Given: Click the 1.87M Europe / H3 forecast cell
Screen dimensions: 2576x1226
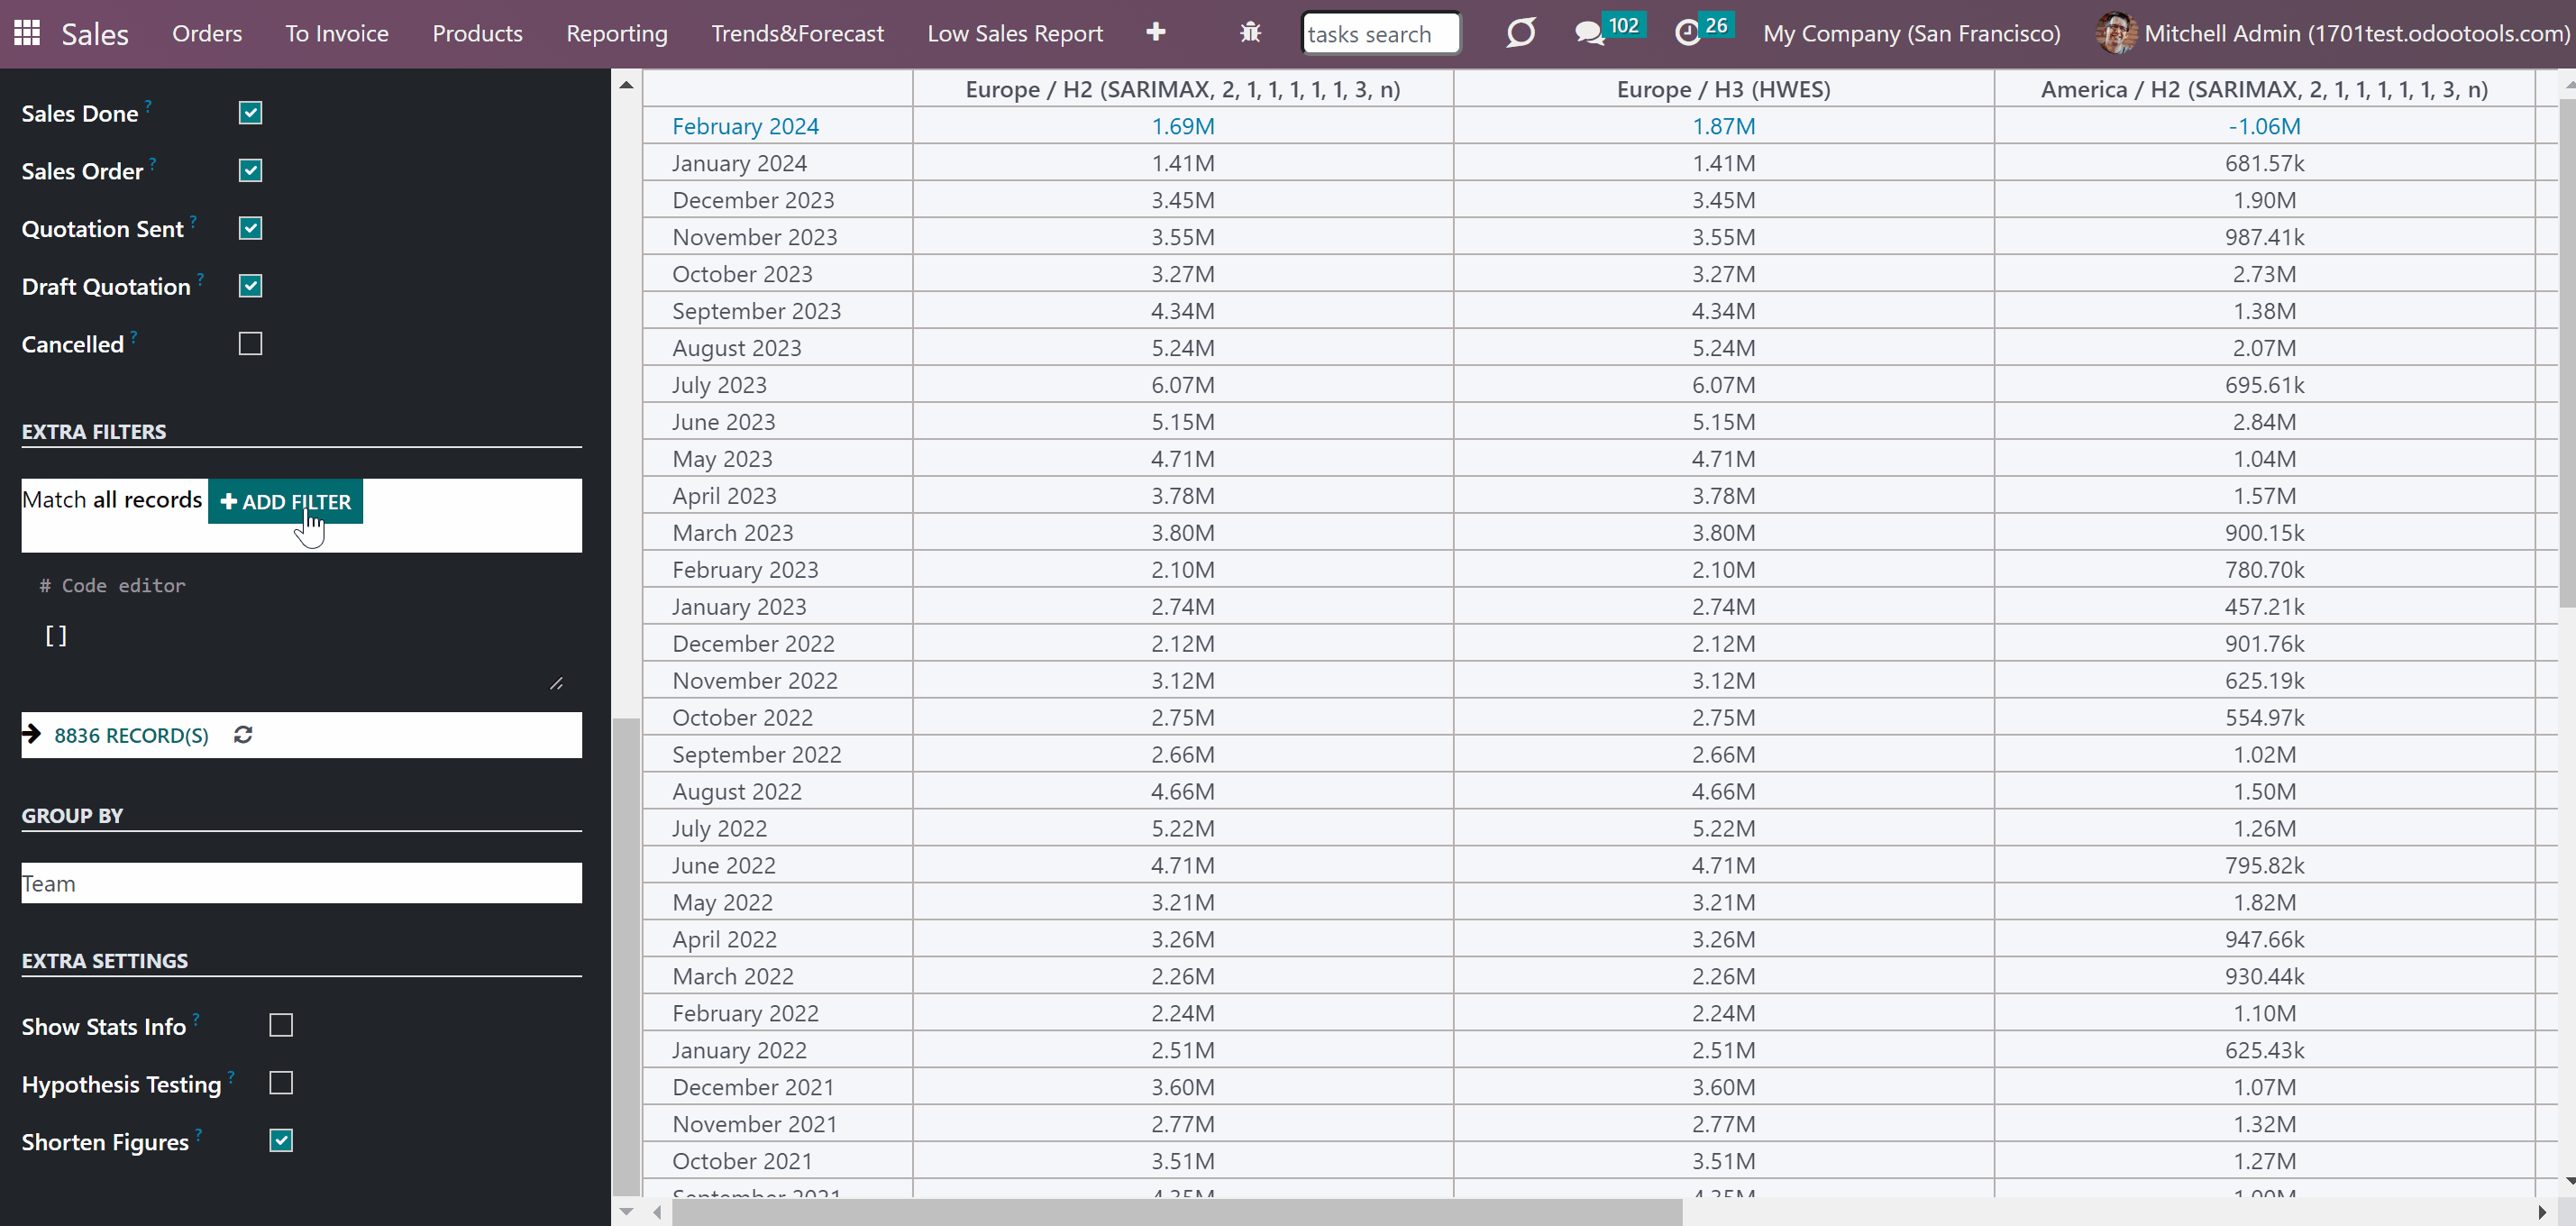Looking at the screenshot, I should point(1723,126).
